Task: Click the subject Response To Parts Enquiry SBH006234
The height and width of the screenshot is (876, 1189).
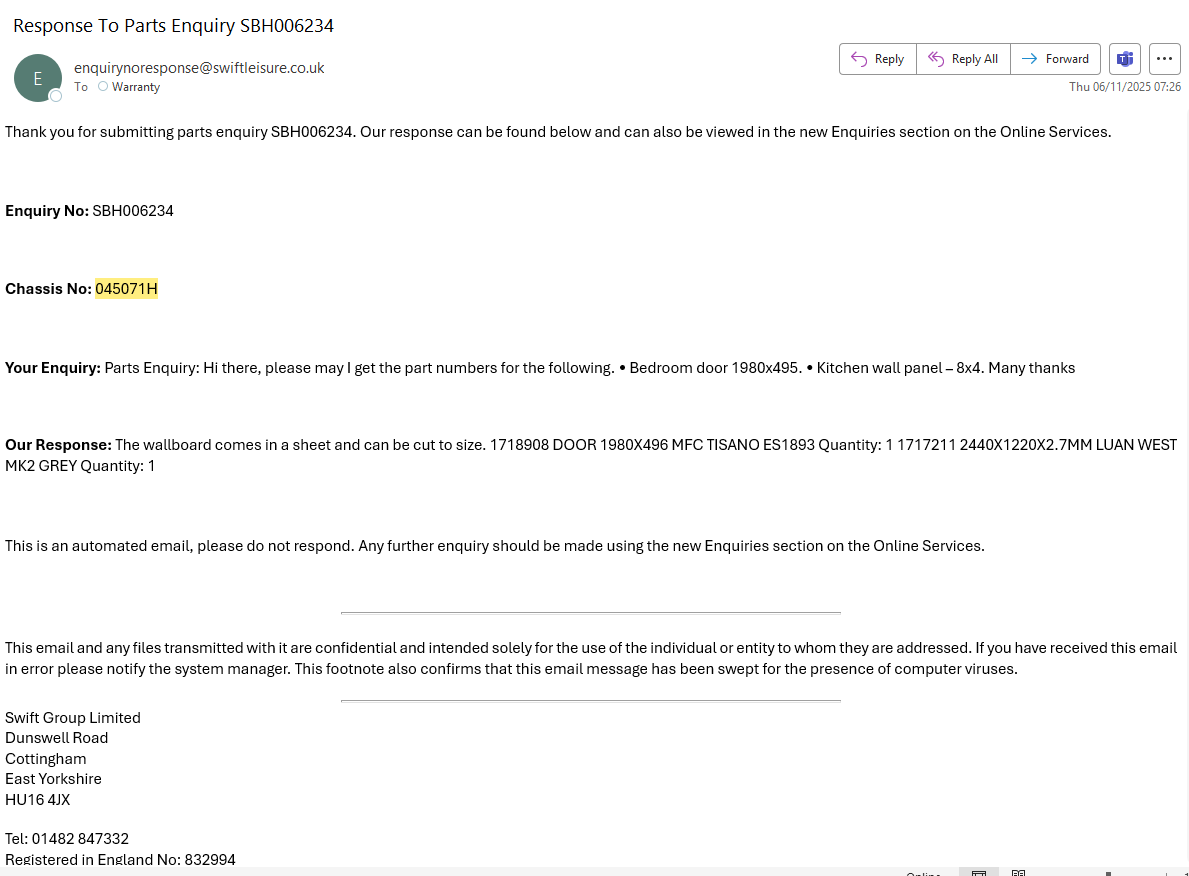Action: 173,25
